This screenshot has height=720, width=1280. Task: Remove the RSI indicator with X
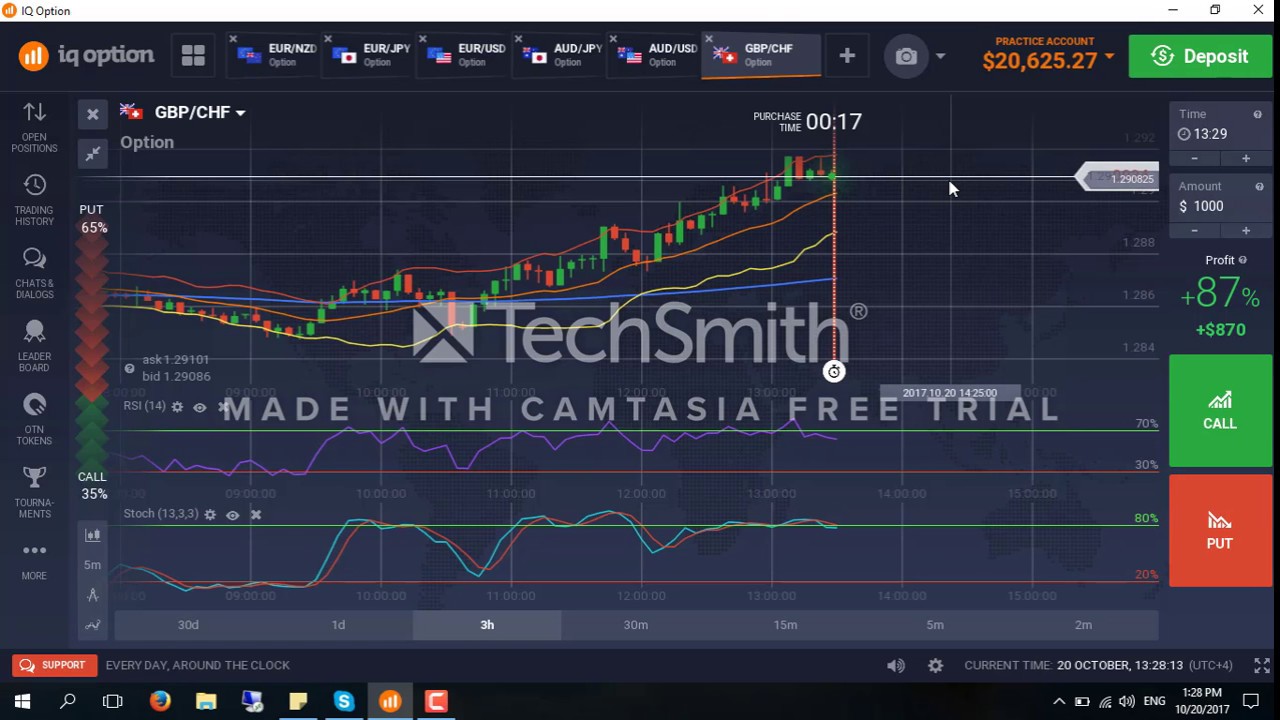[x=223, y=407]
